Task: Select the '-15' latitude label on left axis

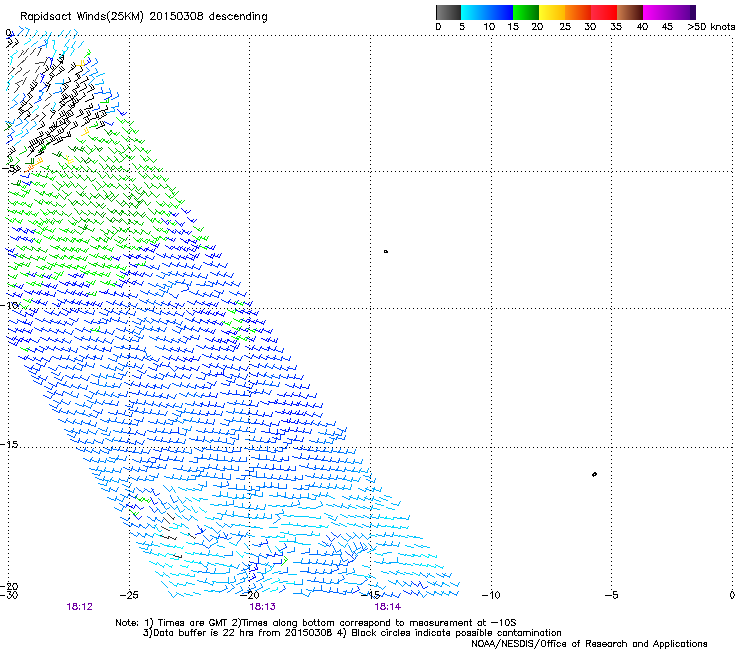Action: pos(9,445)
